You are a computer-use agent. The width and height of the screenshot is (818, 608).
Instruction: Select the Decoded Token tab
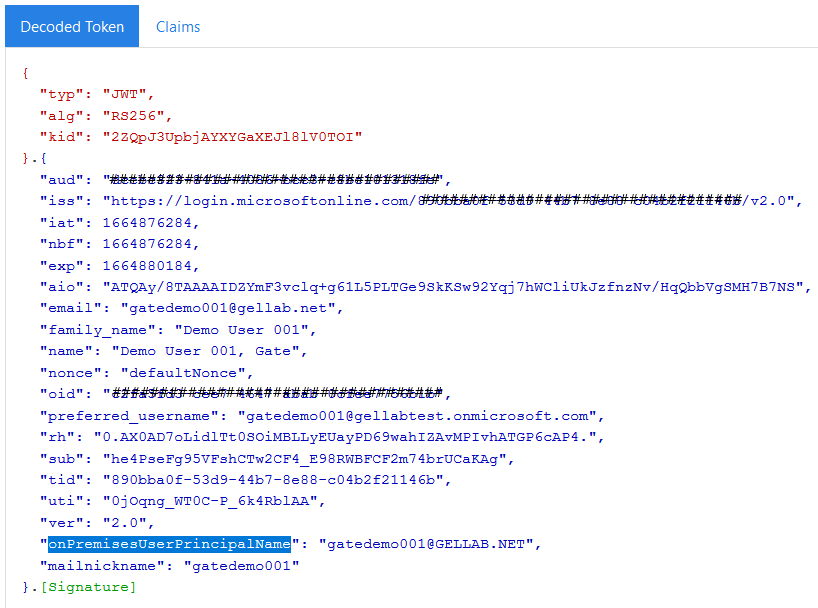point(72,27)
